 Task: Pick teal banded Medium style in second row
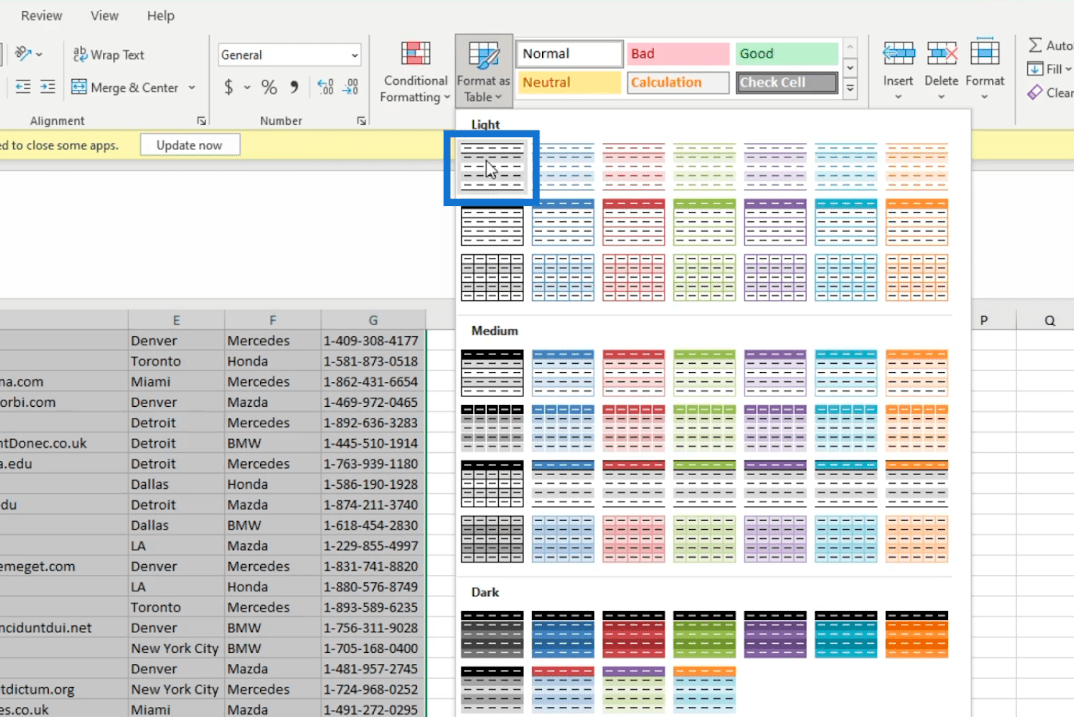tap(846, 428)
